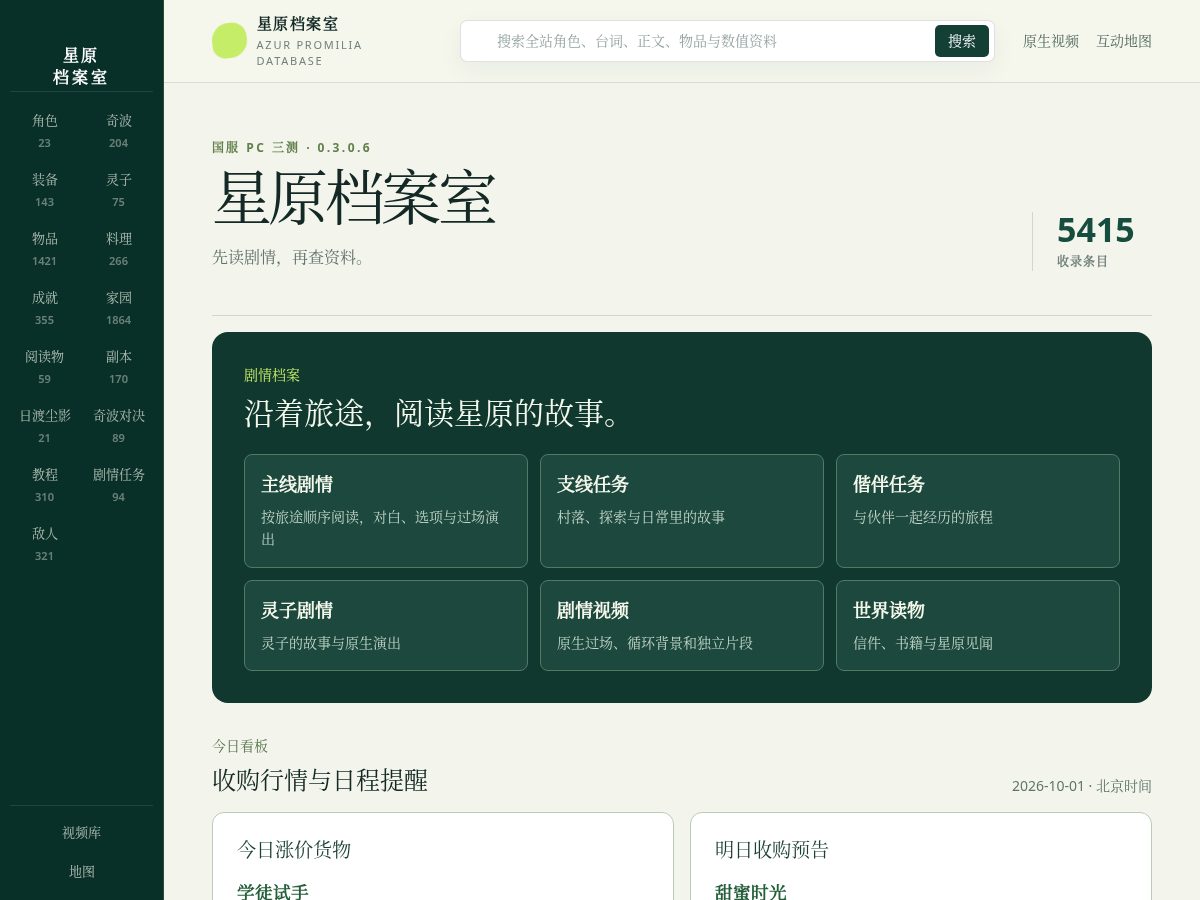
Task: Click the date 2026-10-01 北京时间 label
Action: 1082,786
